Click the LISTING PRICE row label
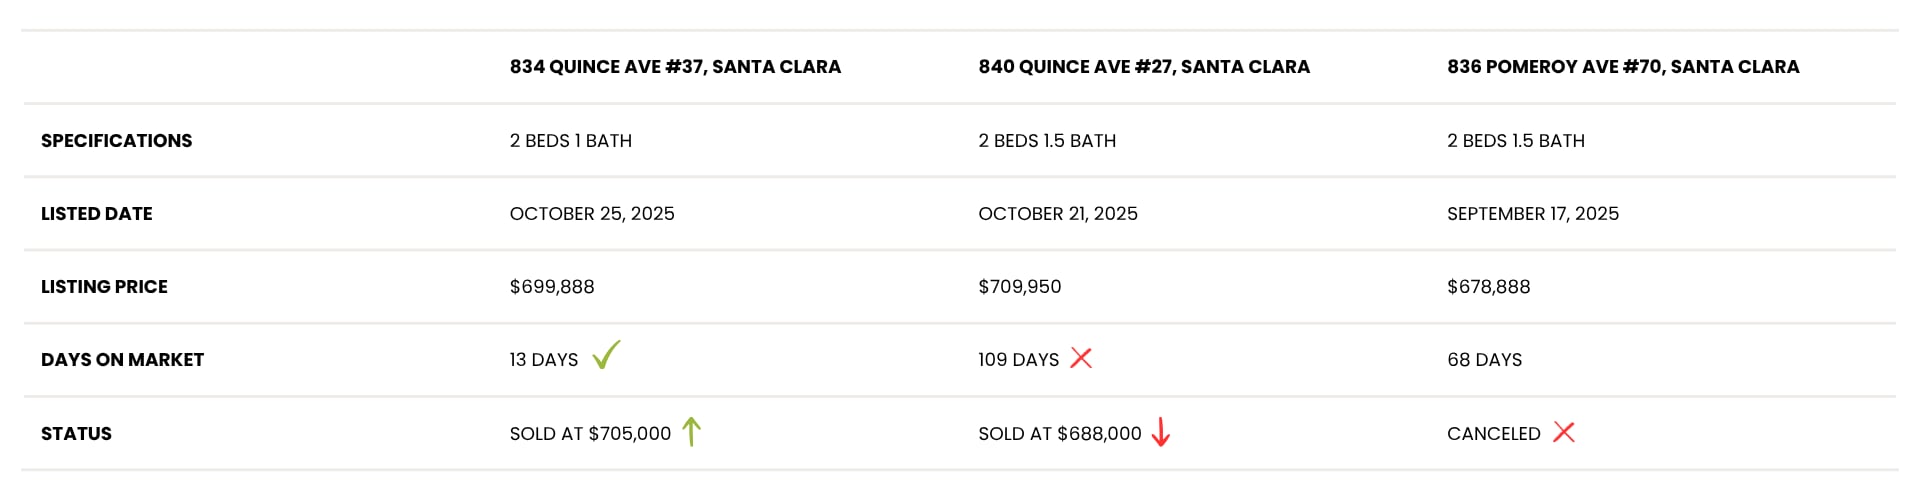 coord(104,287)
